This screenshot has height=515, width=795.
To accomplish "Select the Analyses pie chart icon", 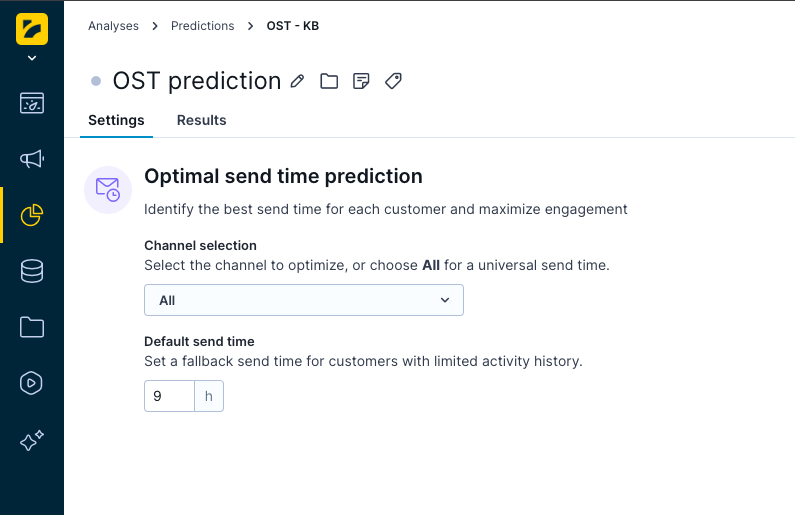I will point(32,215).
